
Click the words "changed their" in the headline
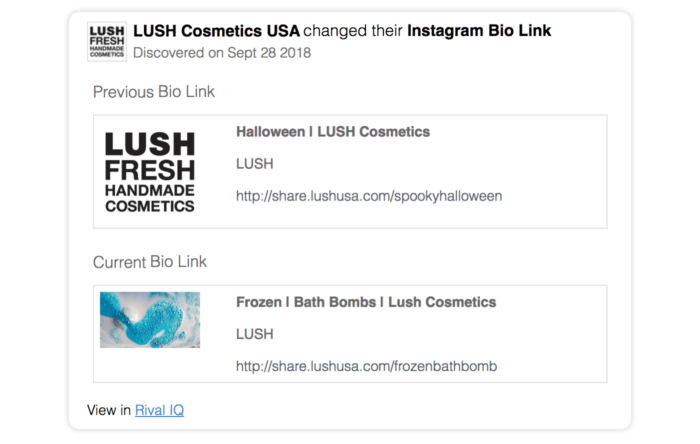[354, 31]
